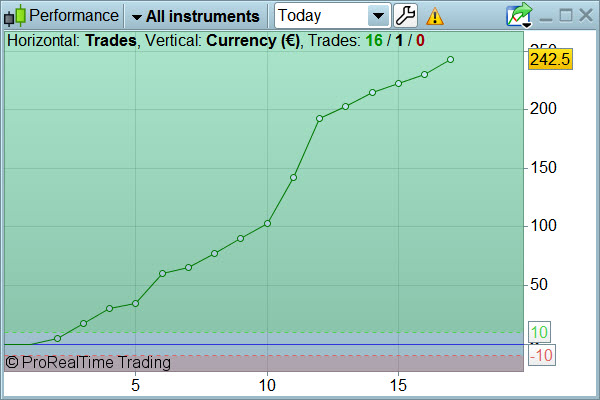Viewport: 600px width, 400px height.
Task: Click the data point at trade 15
Action: click(398, 83)
